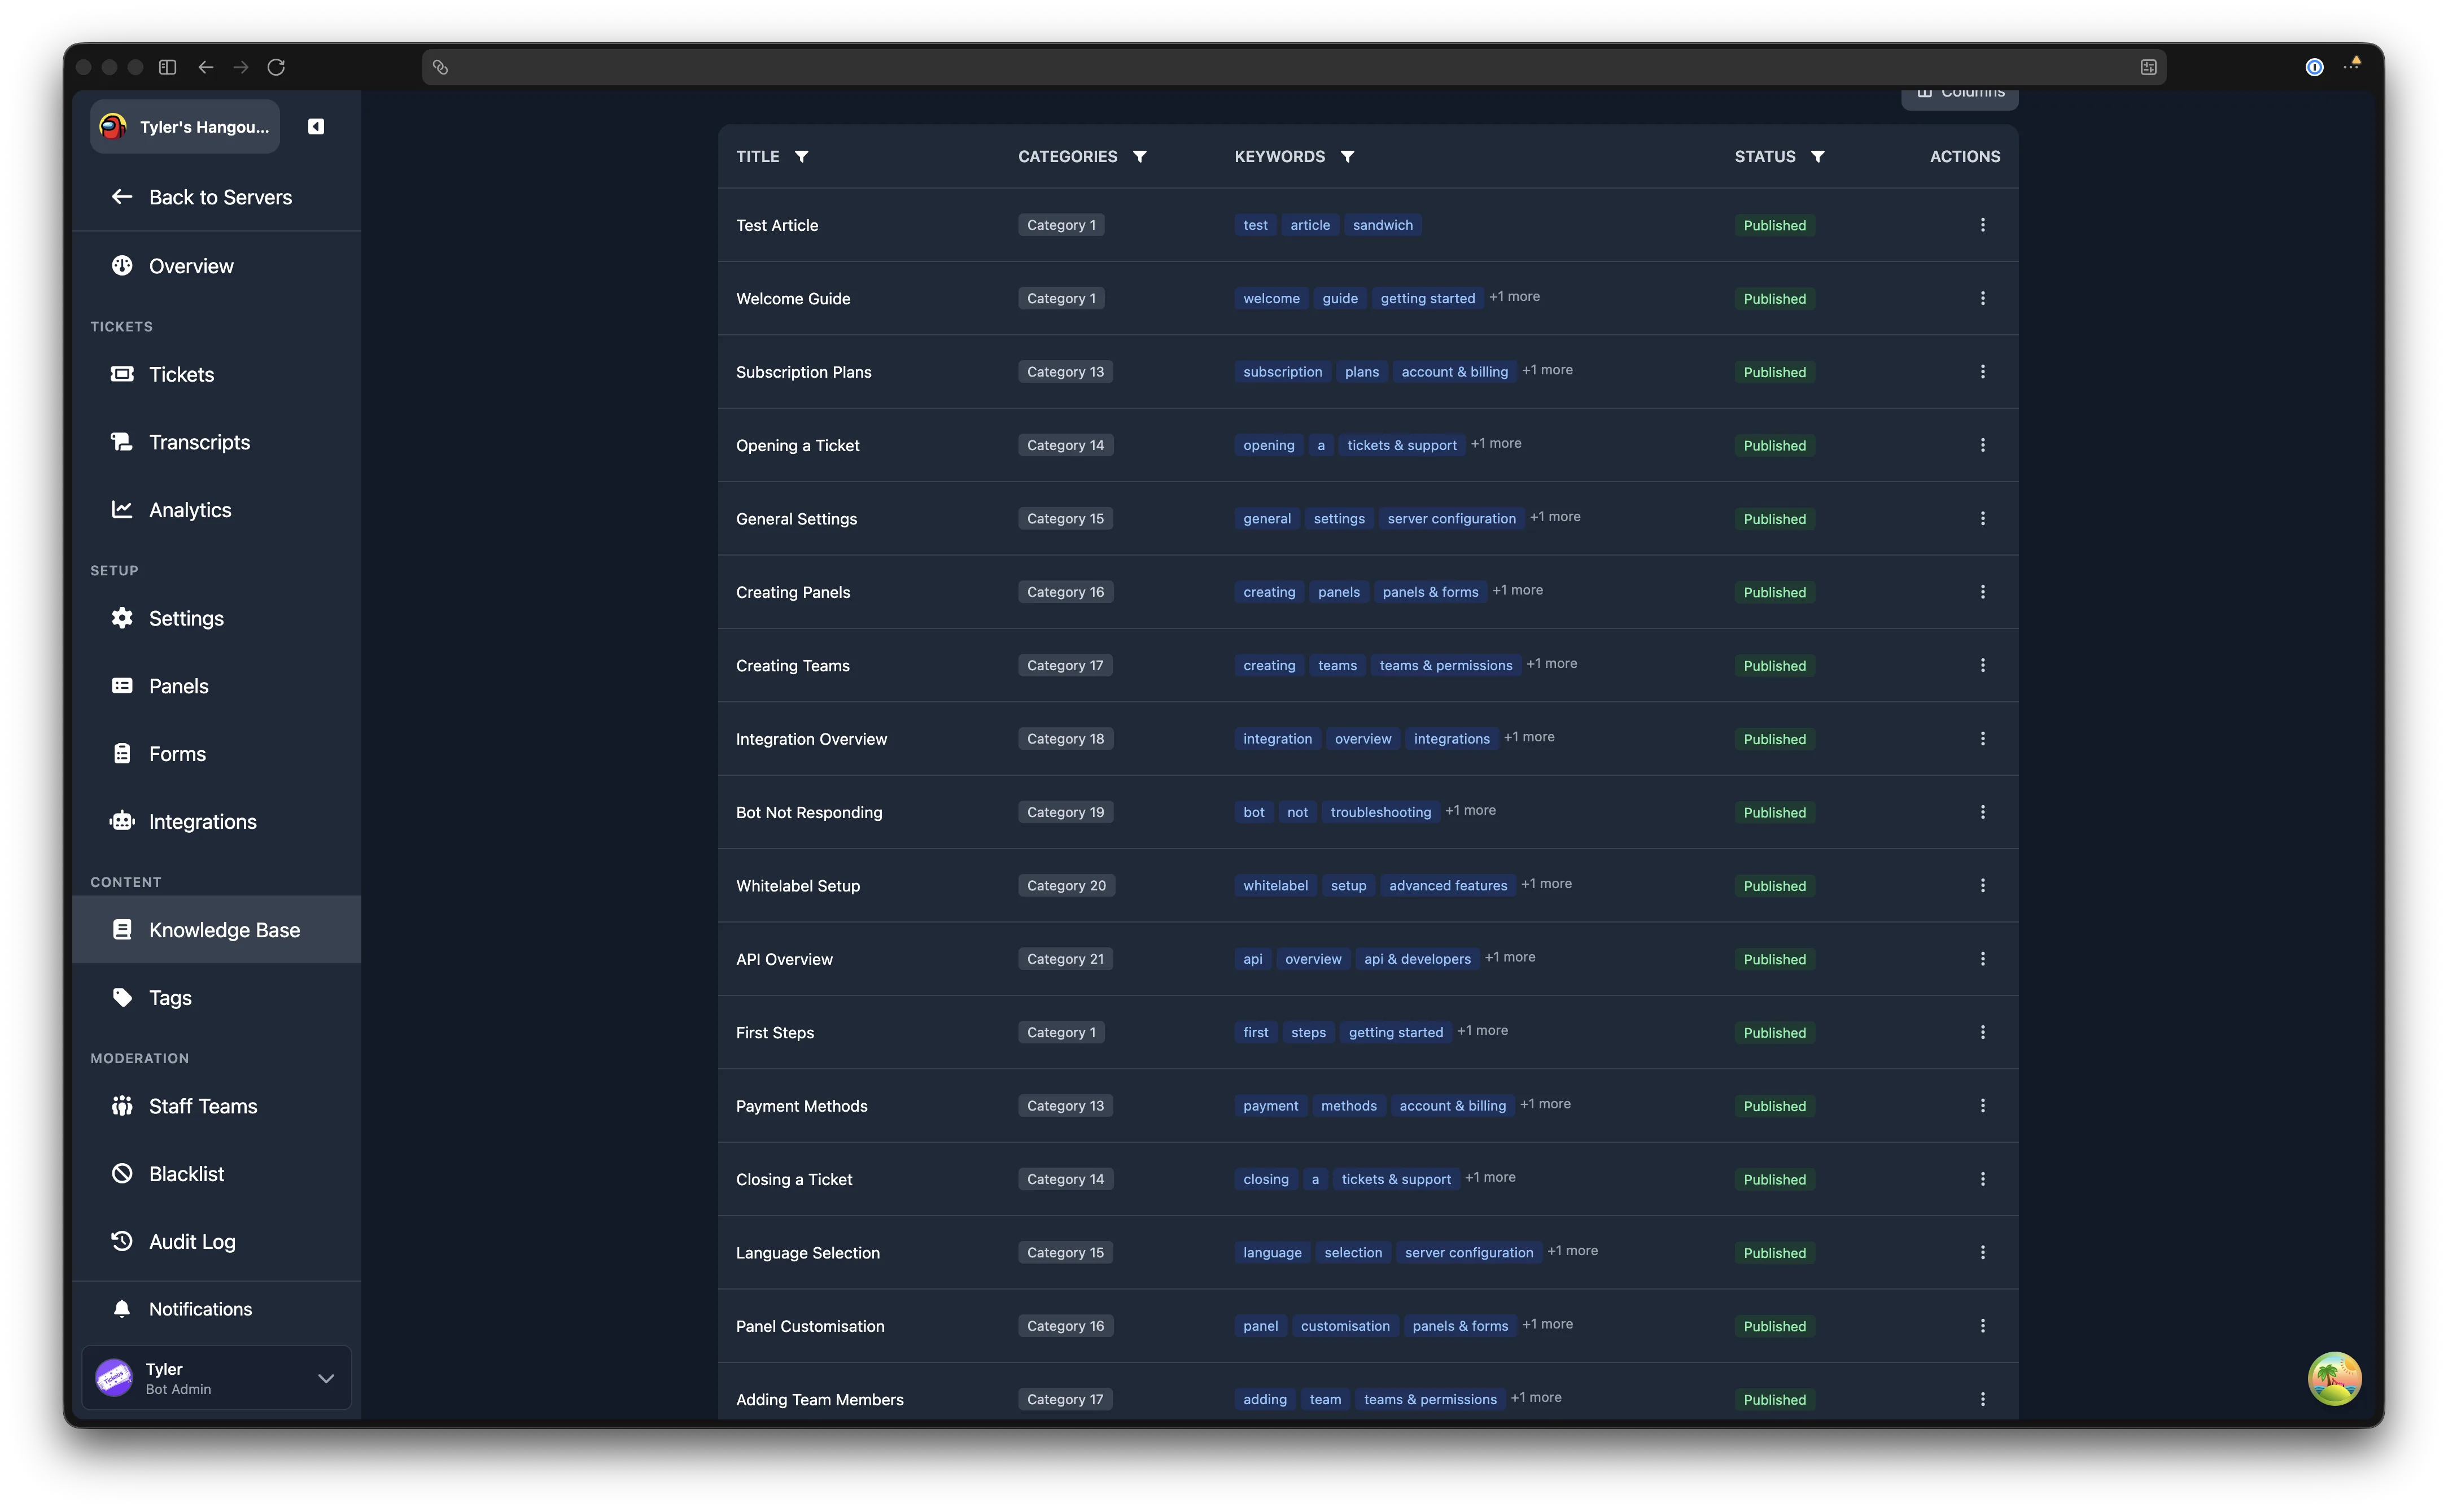The height and width of the screenshot is (1512, 2448).
Task: Filter the Categories column
Action: point(1140,157)
